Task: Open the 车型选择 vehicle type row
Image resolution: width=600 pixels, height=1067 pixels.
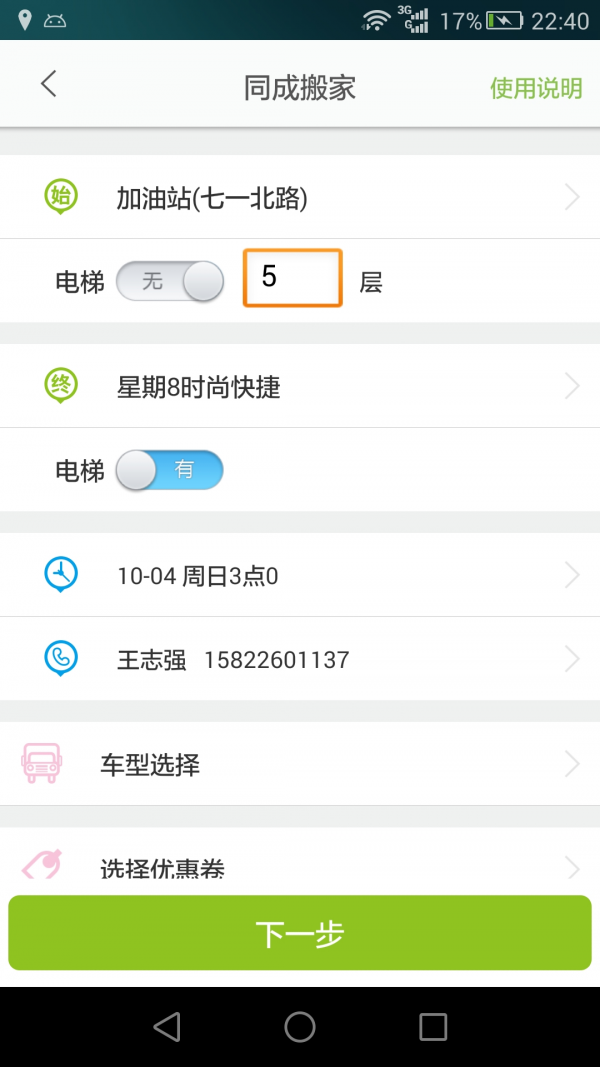Action: (x=300, y=765)
